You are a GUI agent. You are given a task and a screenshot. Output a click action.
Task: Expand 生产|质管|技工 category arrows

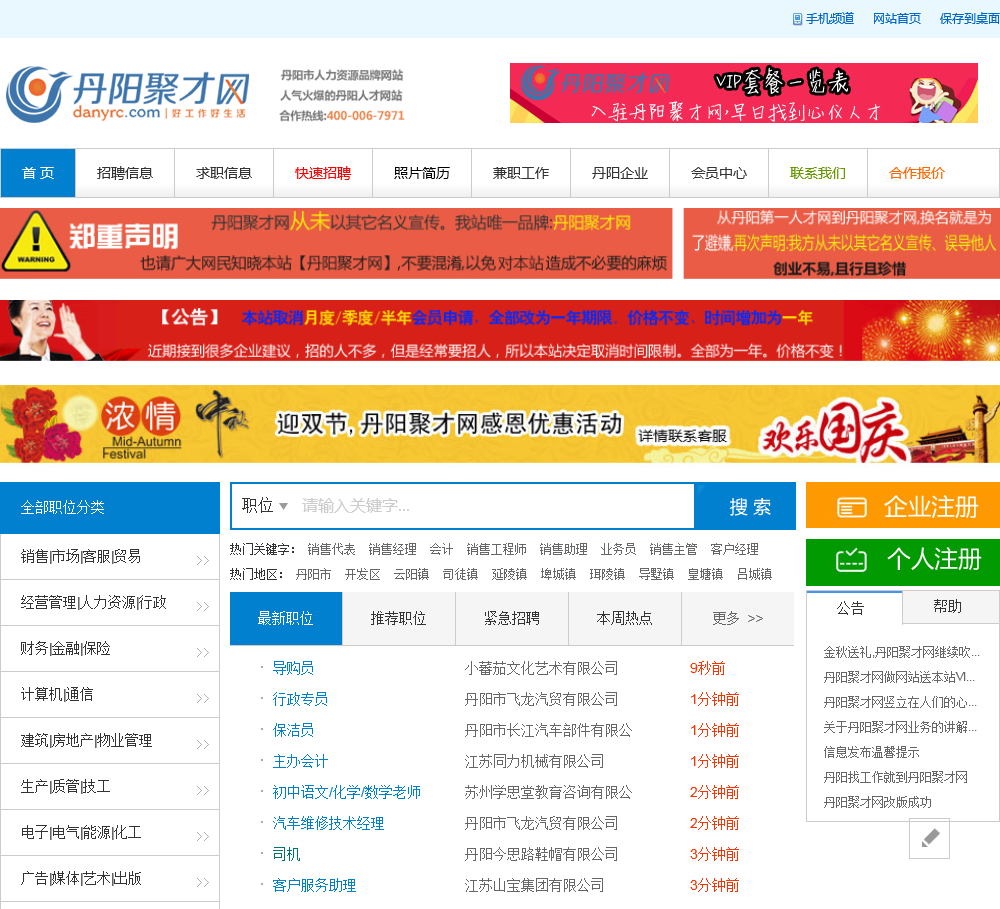click(x=203, y=790)
